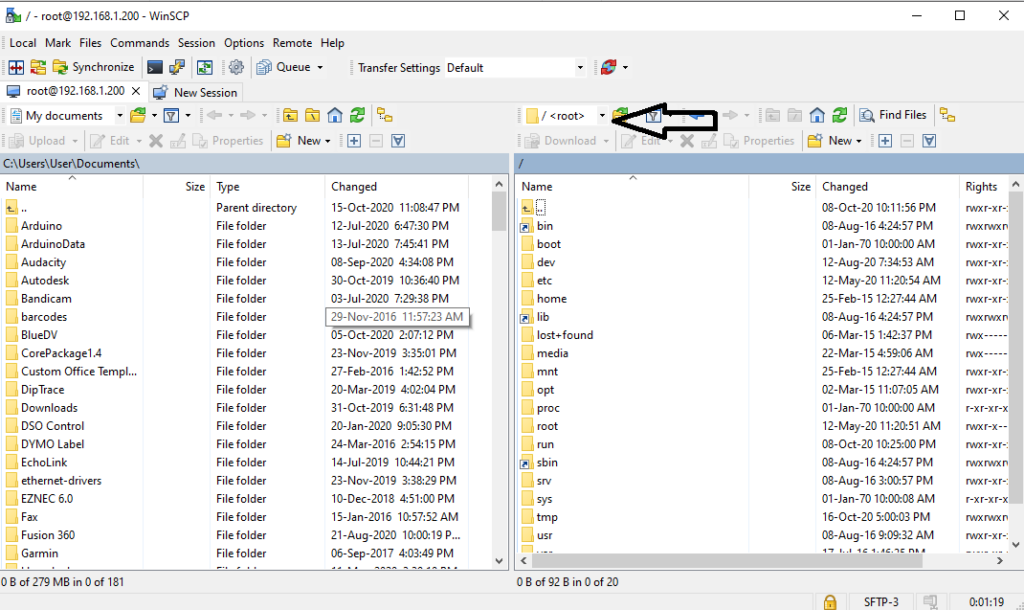The height and width of the screenshot is (610, 1024).
Task: Open directory icon beside My documents
Action: (x=138, y=116)
